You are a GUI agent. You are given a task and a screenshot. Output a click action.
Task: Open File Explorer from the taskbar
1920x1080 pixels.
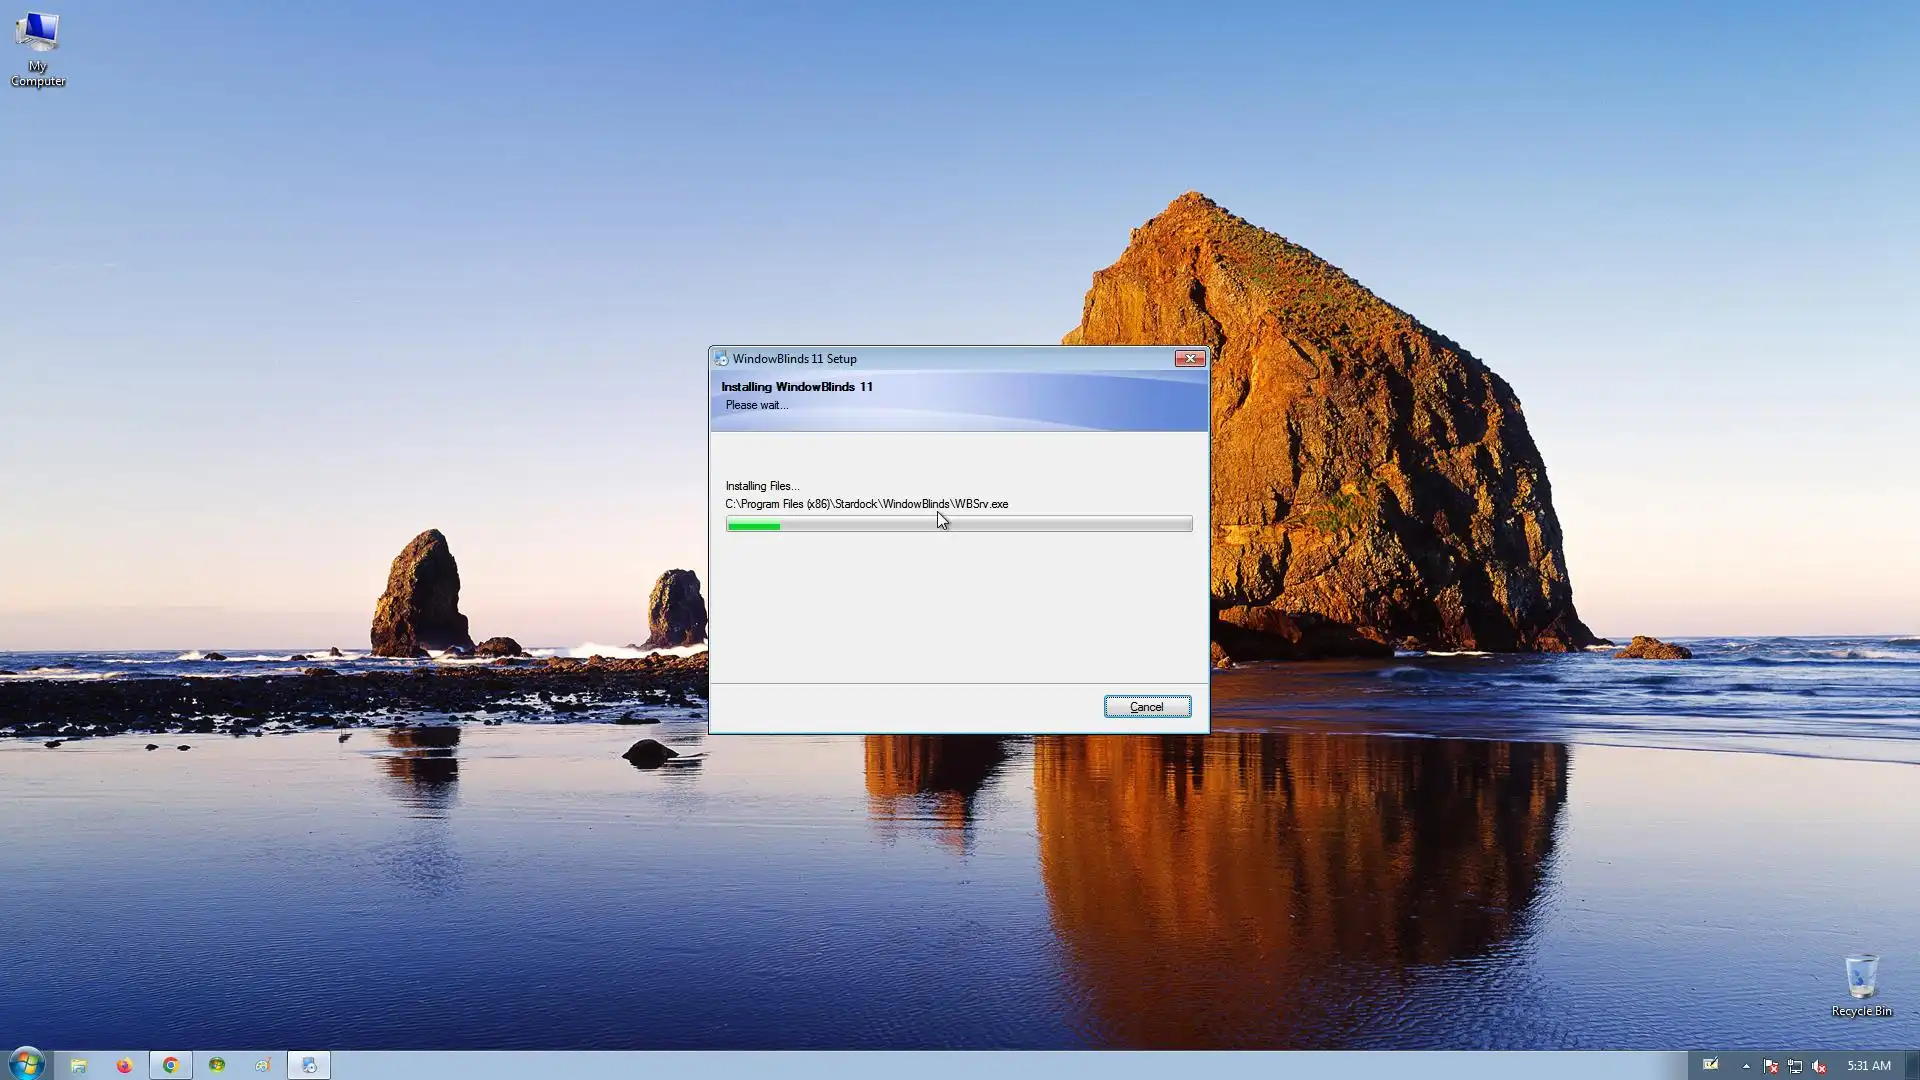(x=78, y=1065)
